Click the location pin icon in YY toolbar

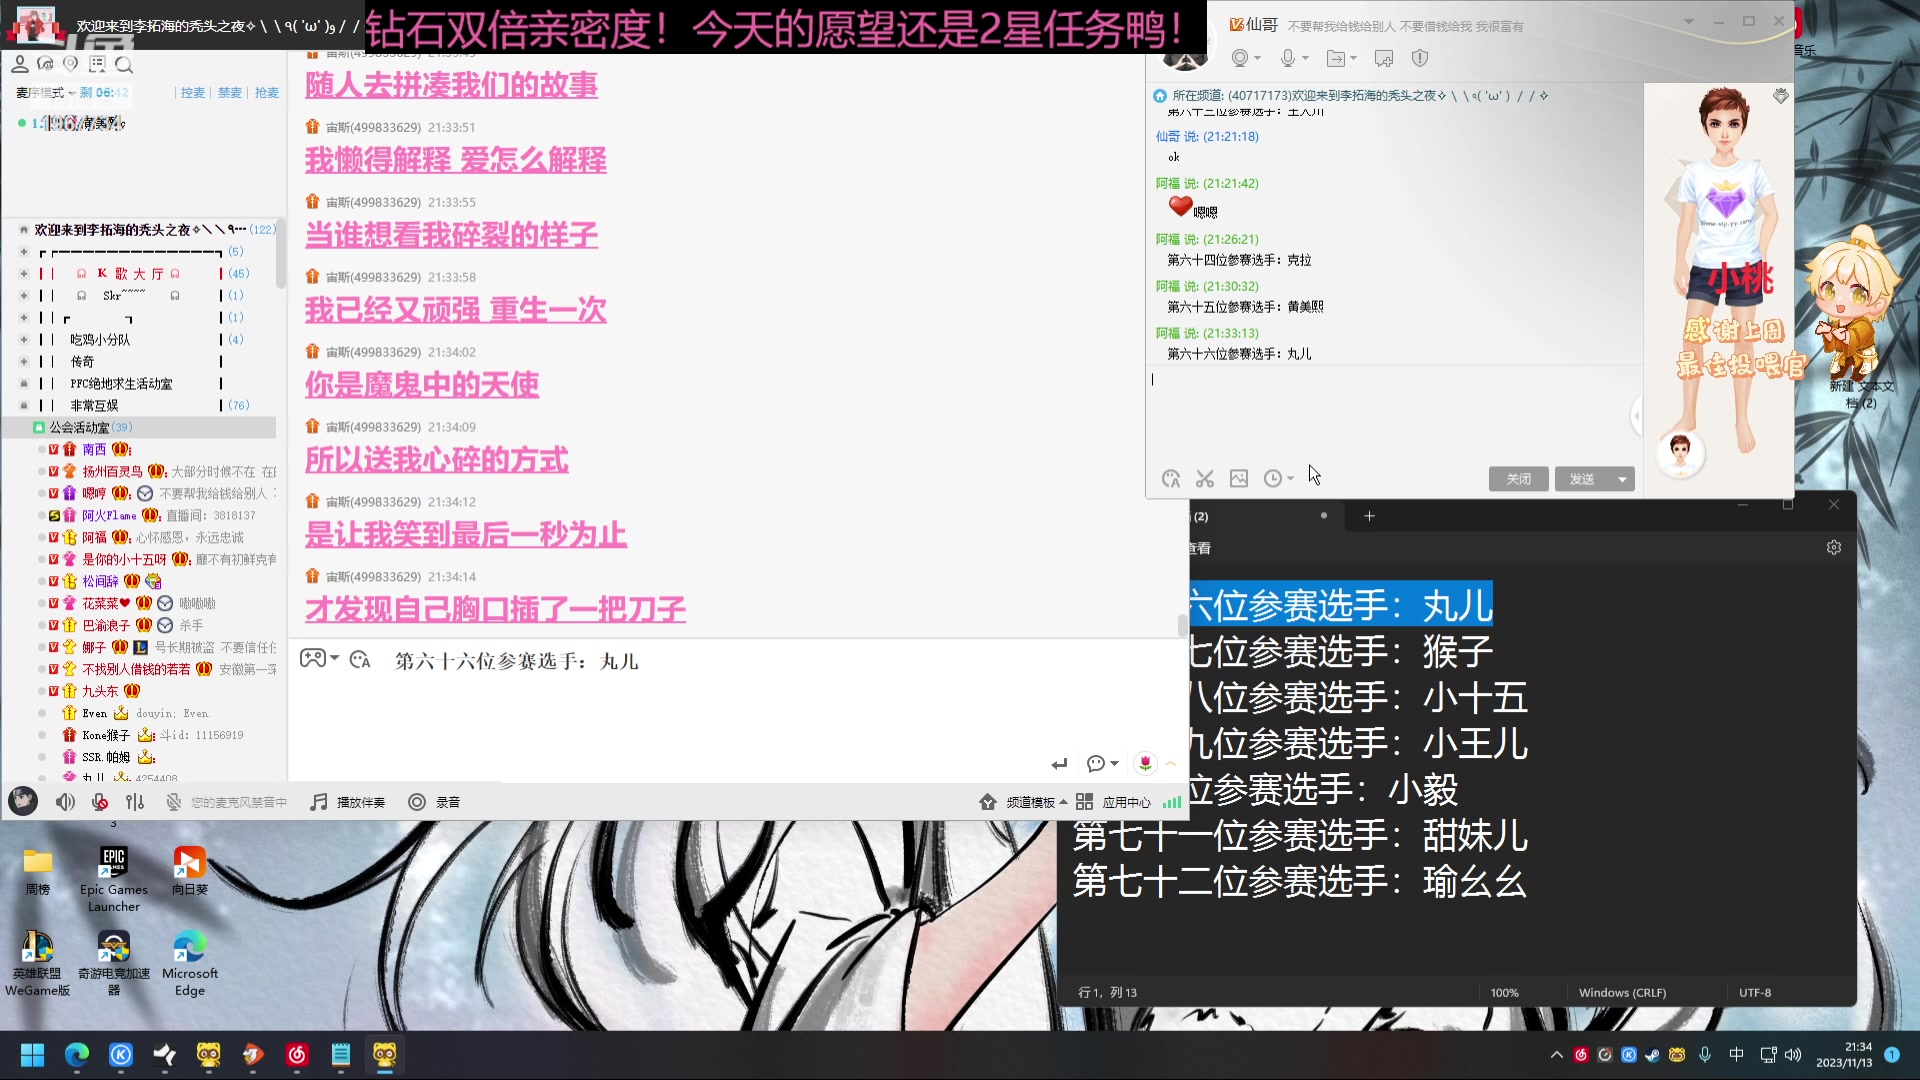[71, 64]
